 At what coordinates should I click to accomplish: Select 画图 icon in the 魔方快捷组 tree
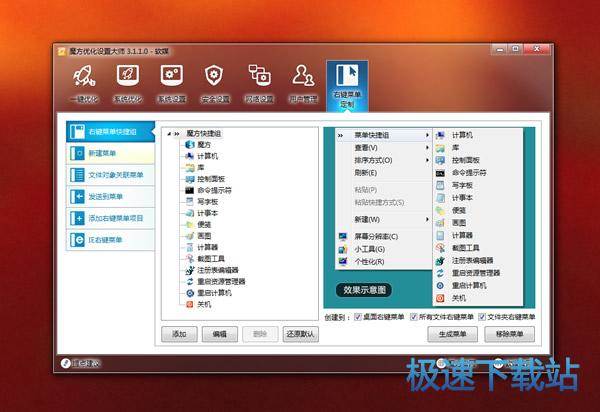190,236
